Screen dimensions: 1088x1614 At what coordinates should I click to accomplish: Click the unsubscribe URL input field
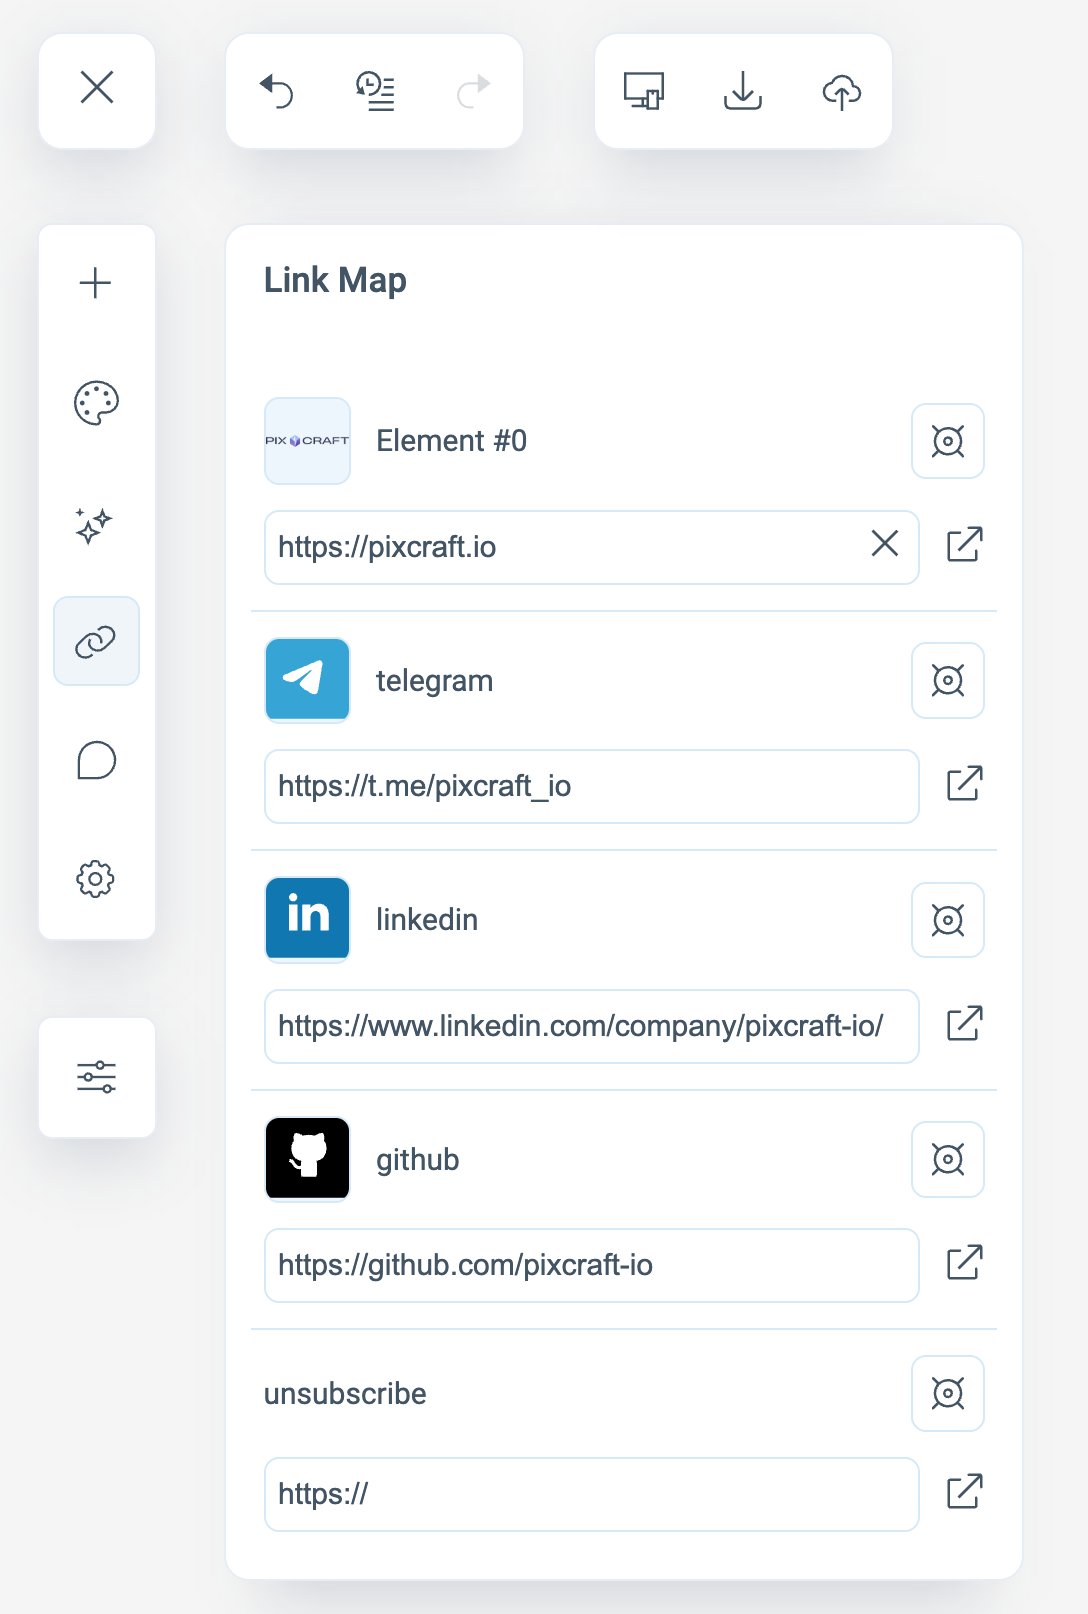[x=591, y=1494]
